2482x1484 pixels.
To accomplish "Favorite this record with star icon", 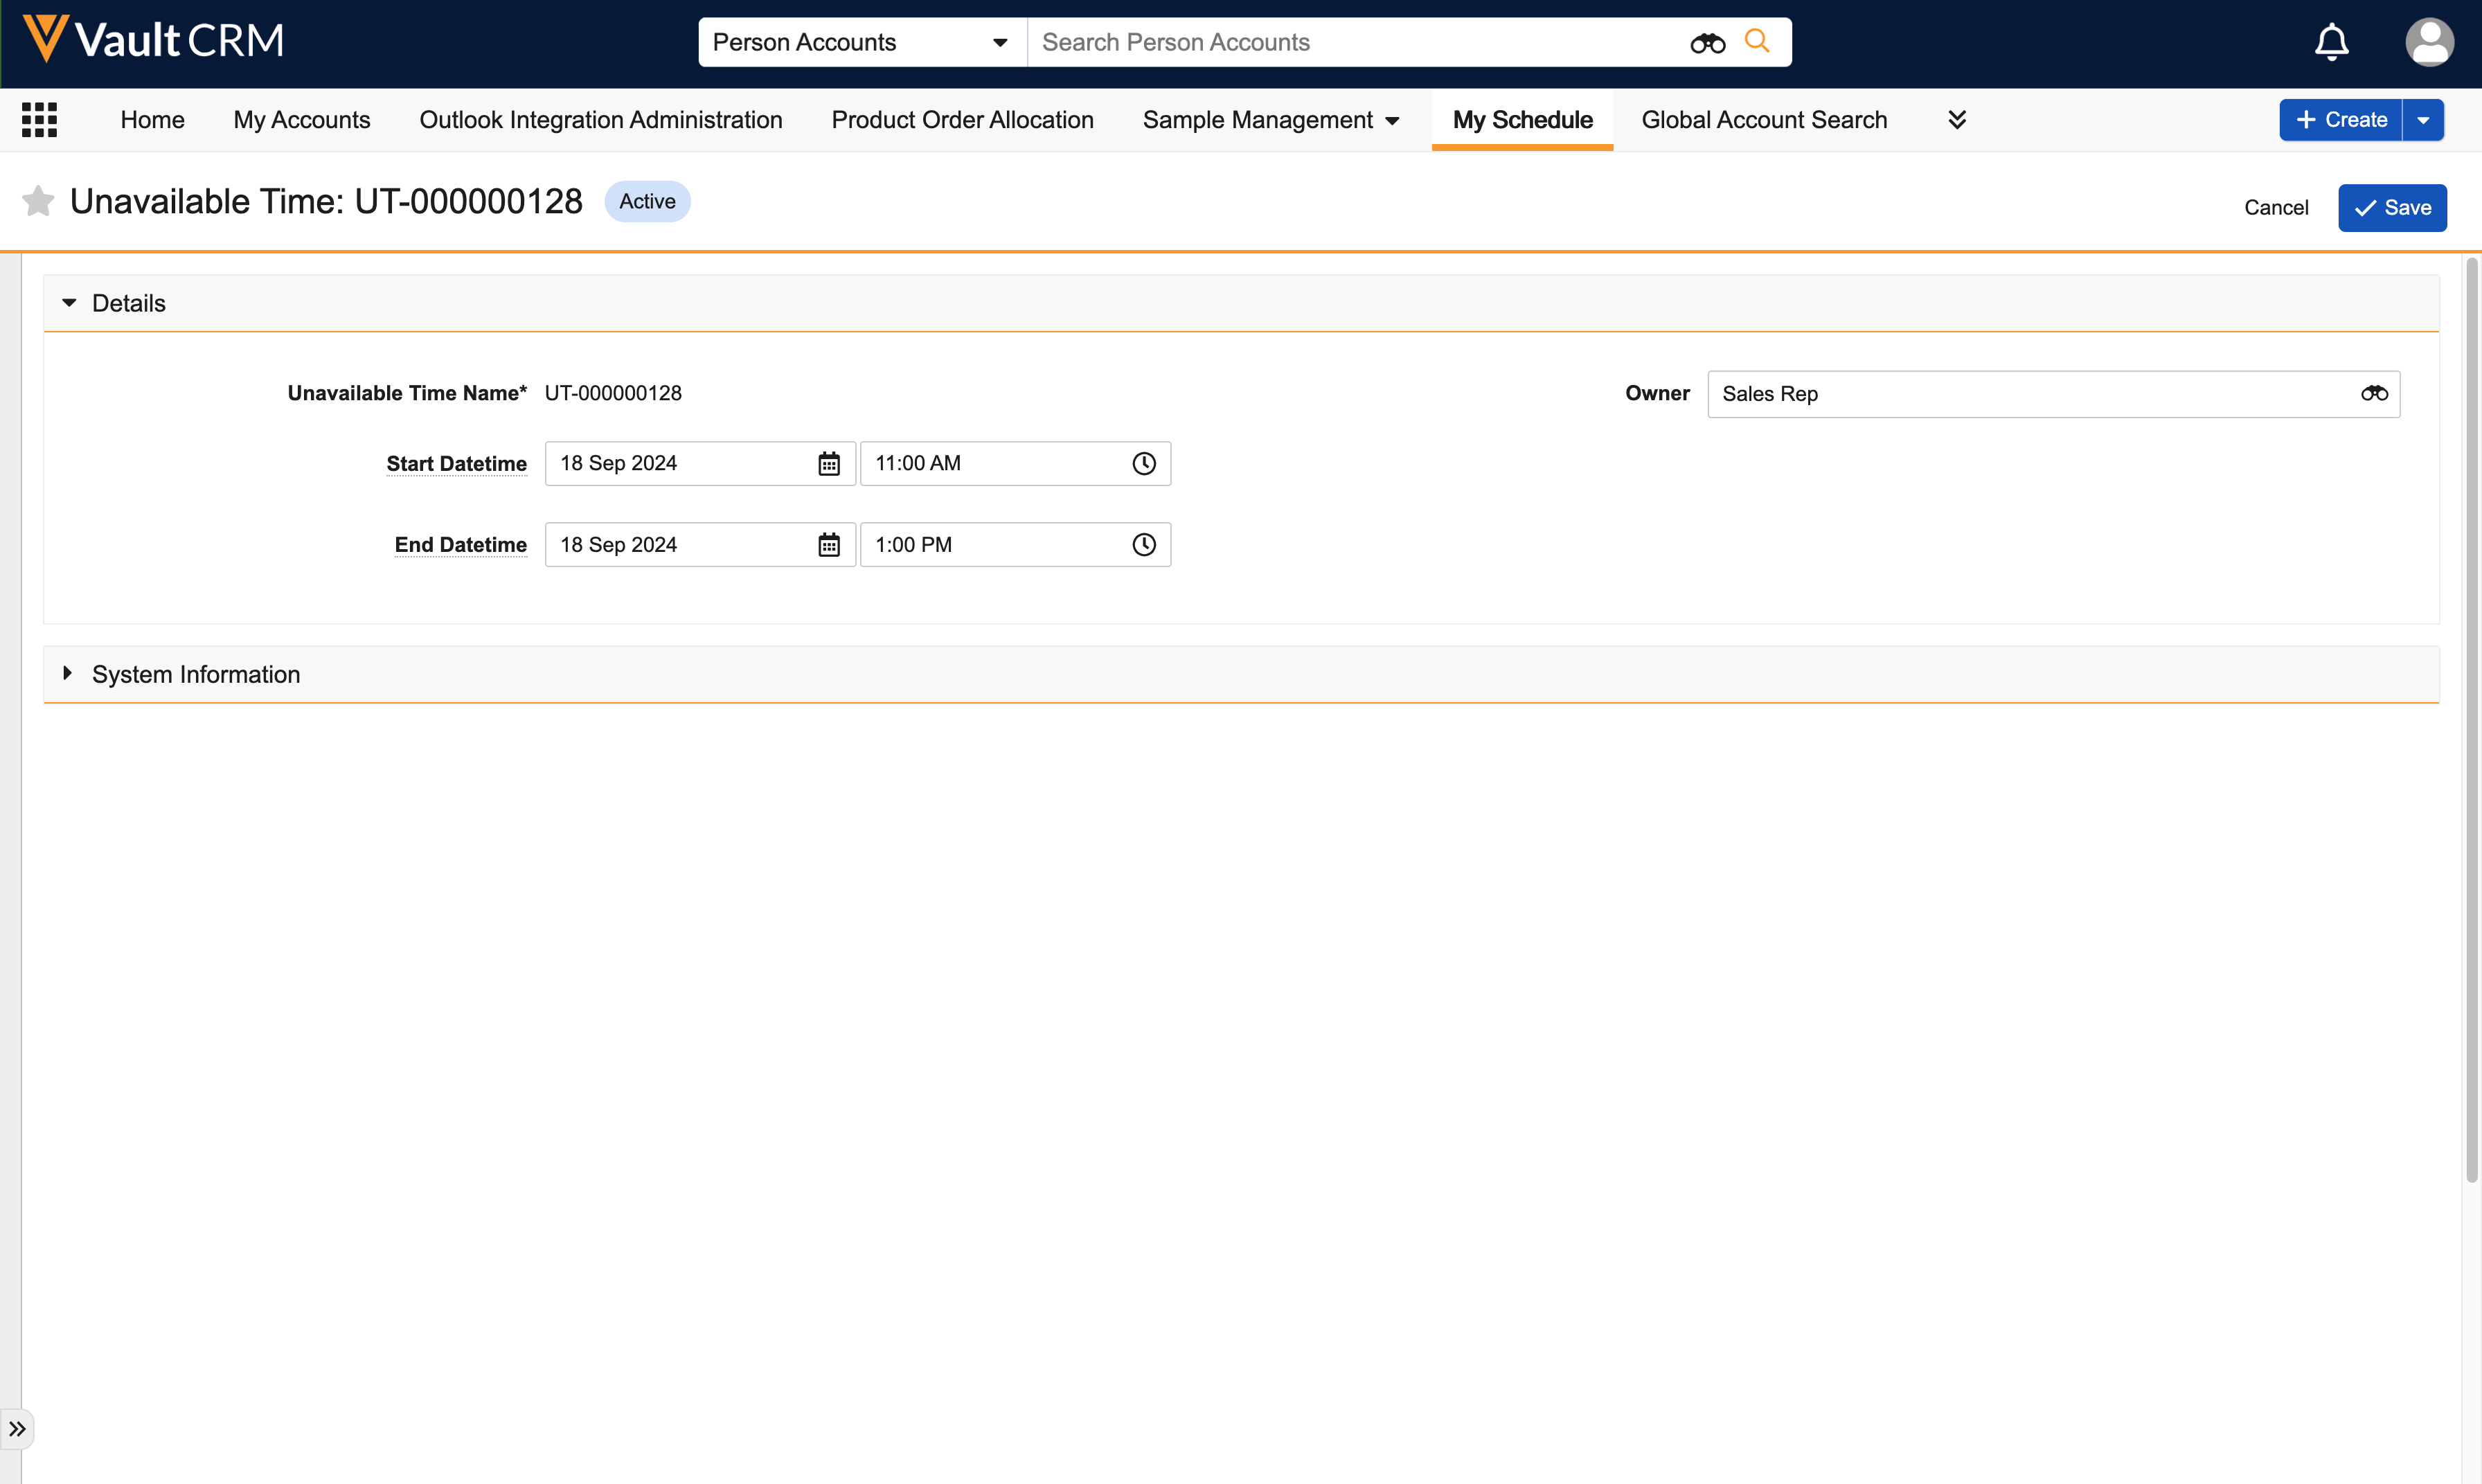I will pyautogui.click(x=38, y=201).
